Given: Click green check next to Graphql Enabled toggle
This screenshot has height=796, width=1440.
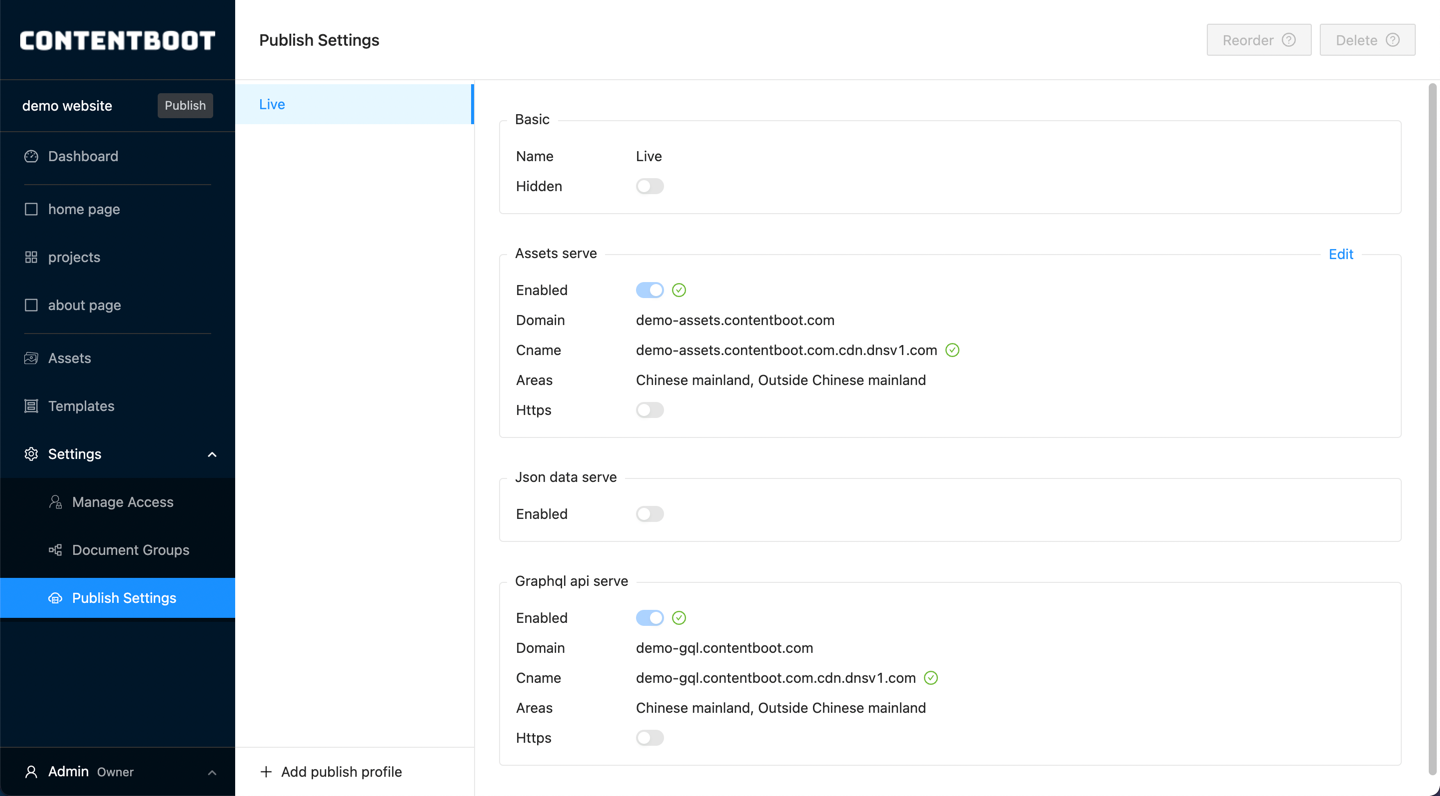Looking at the screenshot, I should [x=679, y=618].
